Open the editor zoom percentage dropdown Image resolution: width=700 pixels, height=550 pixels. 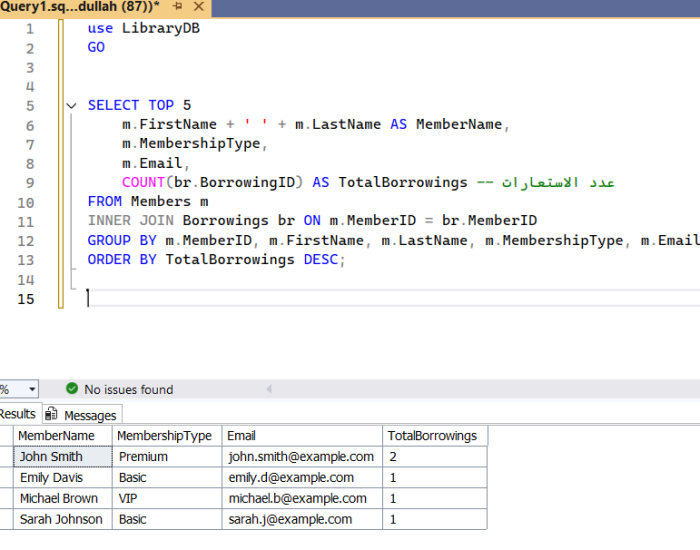click(31, 389)
